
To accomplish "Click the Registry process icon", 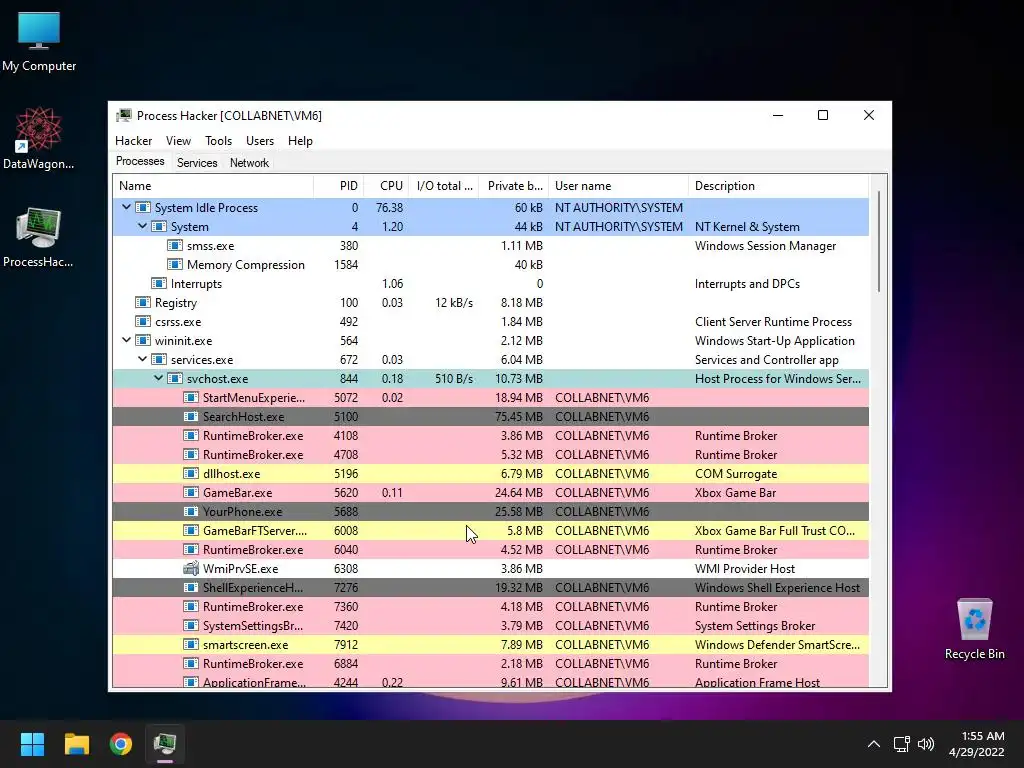I will (142, 302).
